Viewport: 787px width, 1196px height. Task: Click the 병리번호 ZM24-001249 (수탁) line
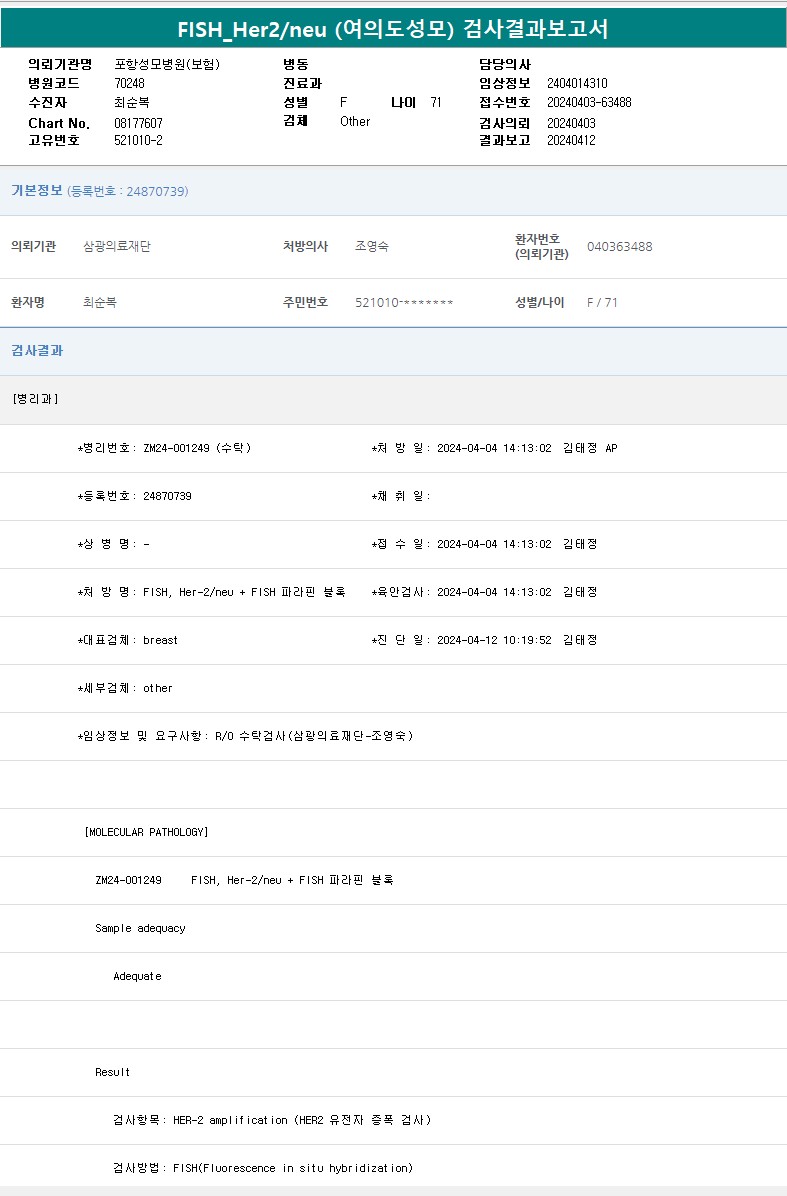(x=164, y=448)
